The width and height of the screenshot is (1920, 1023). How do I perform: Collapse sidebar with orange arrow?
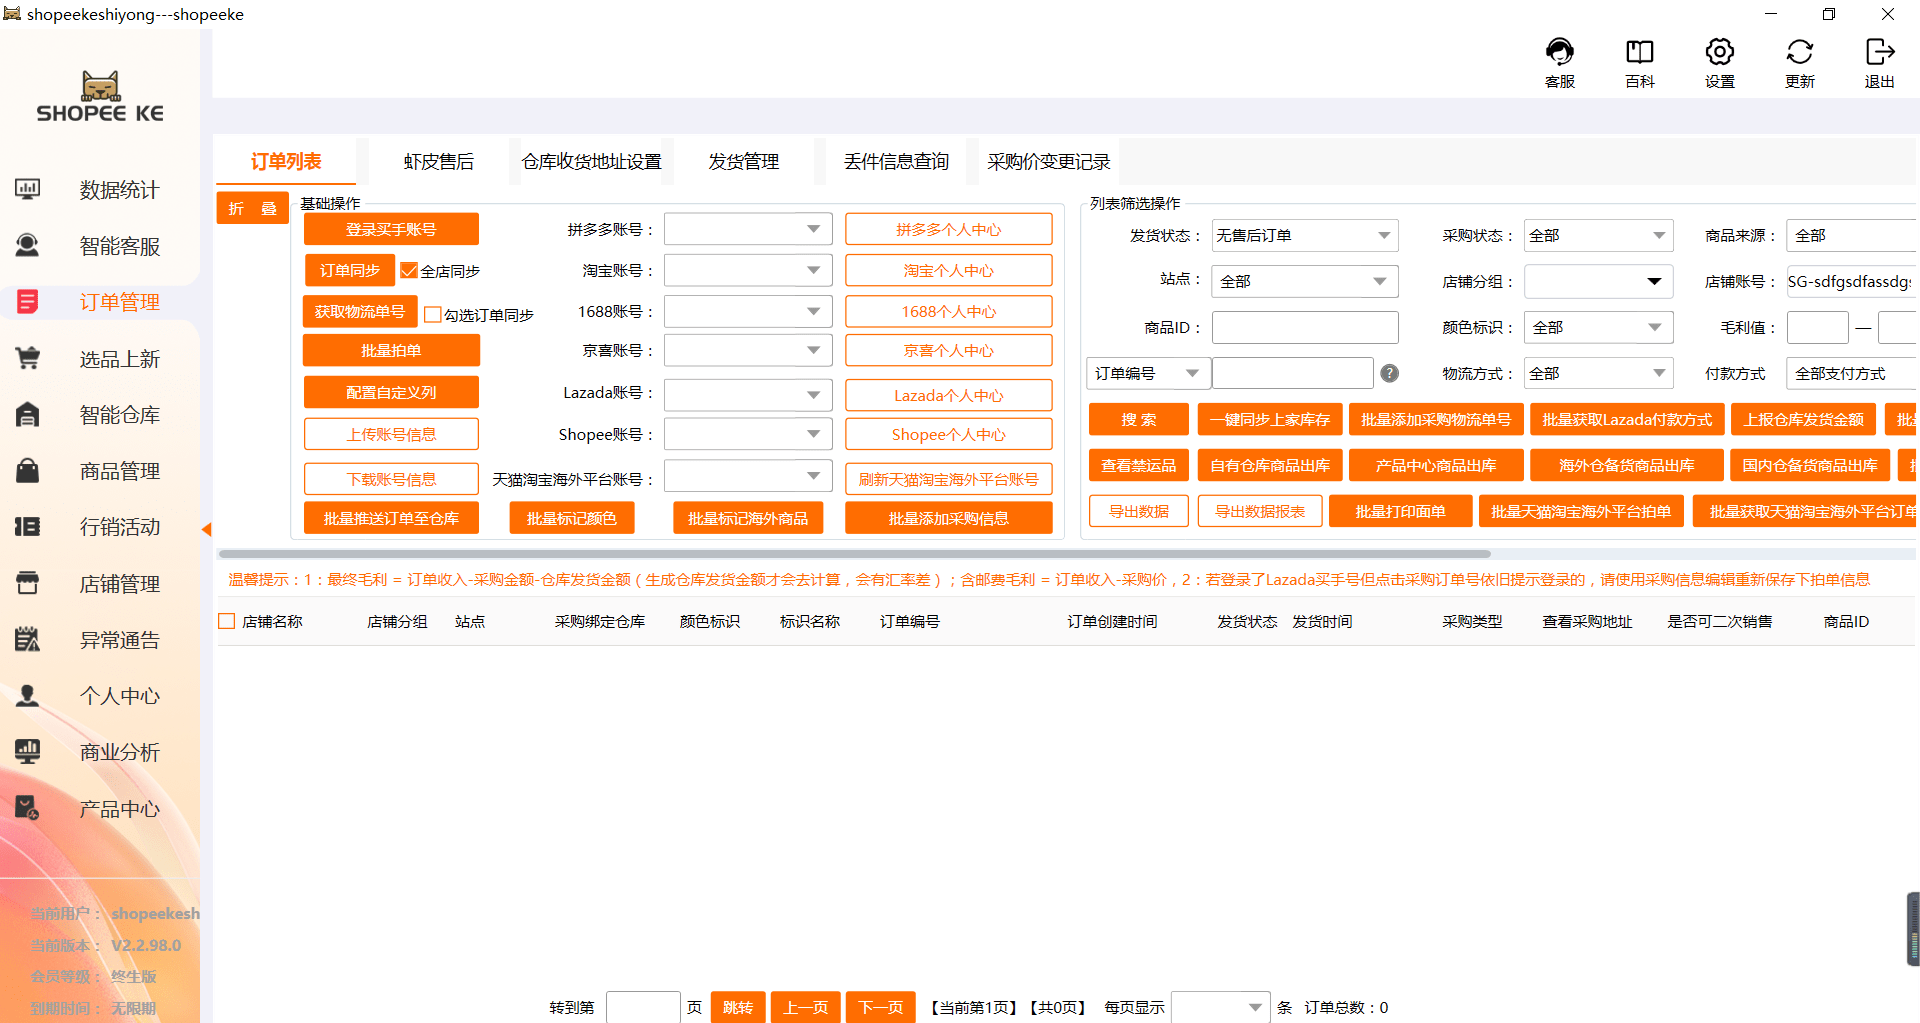coord(206,529)
